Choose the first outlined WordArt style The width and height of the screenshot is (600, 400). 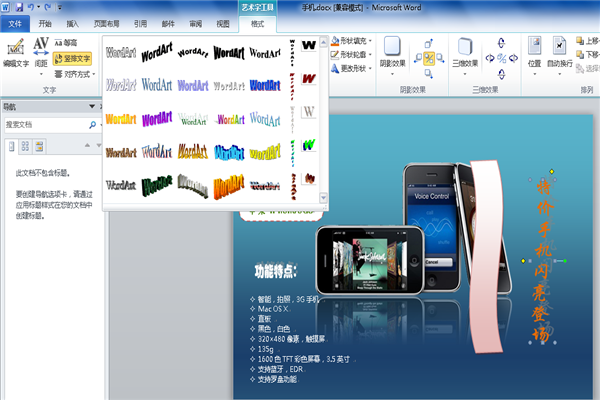pos(121,52)
